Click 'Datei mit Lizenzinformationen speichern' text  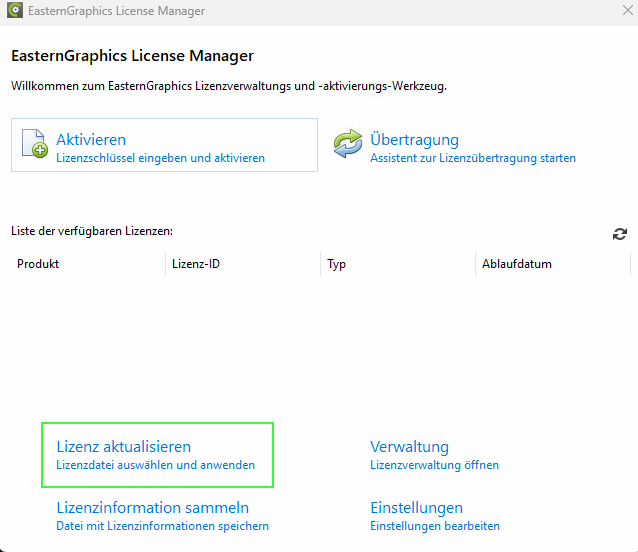click(162, 526)
